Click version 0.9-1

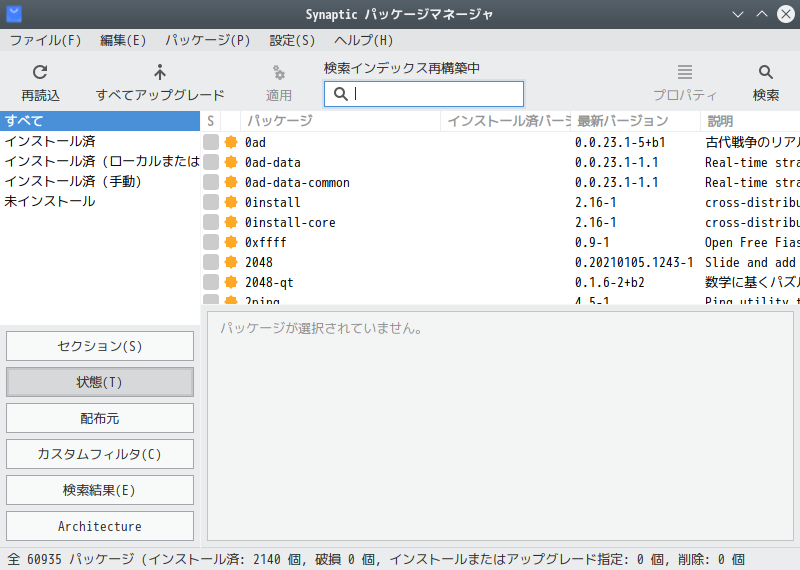tap(592, 242)
